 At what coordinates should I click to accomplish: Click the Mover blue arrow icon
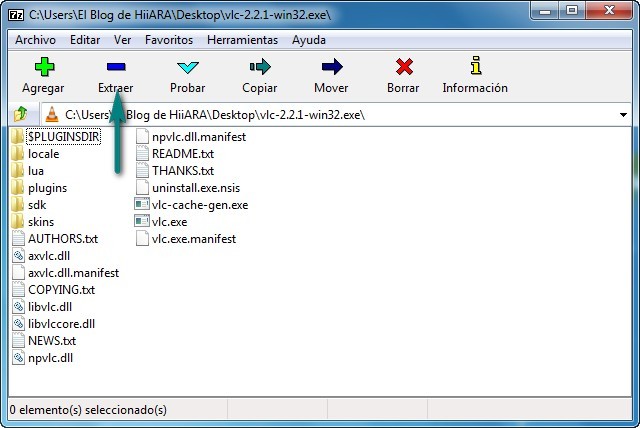pyautogui.click(x=332, y=67)
